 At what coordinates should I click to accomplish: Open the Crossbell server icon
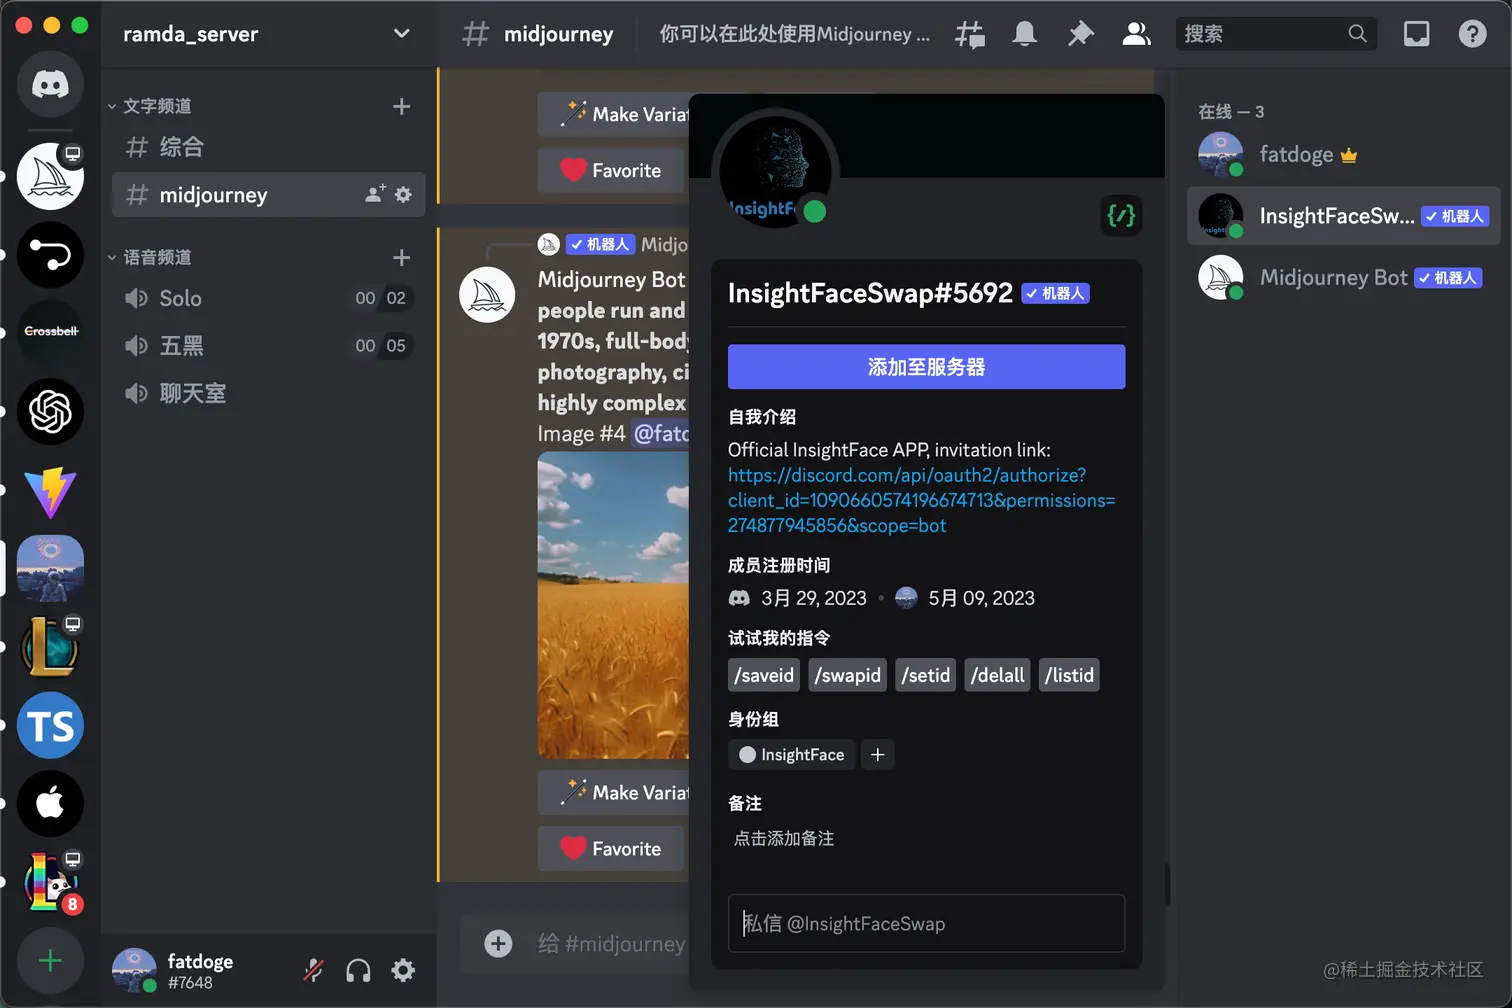[x=50, y=332]
